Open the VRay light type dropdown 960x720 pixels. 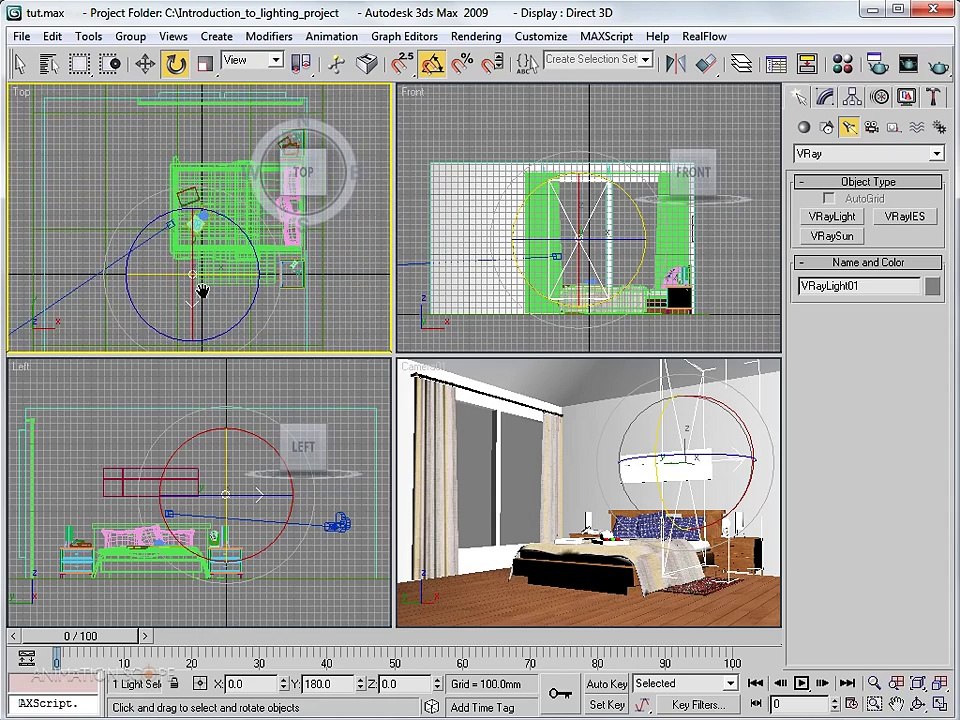pos(869,154)
